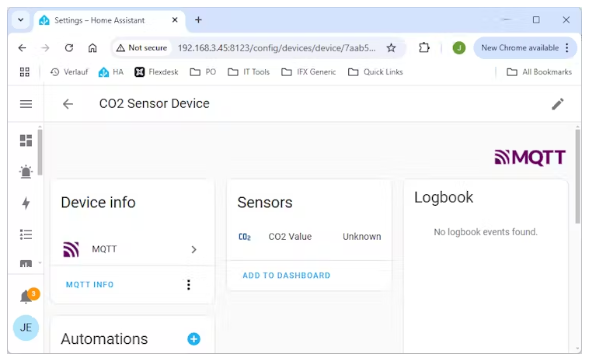The height and width of the screenshot is (360, 591).
Task: Open the Overview dashboard sidebar icon
Action: point(26,141)
